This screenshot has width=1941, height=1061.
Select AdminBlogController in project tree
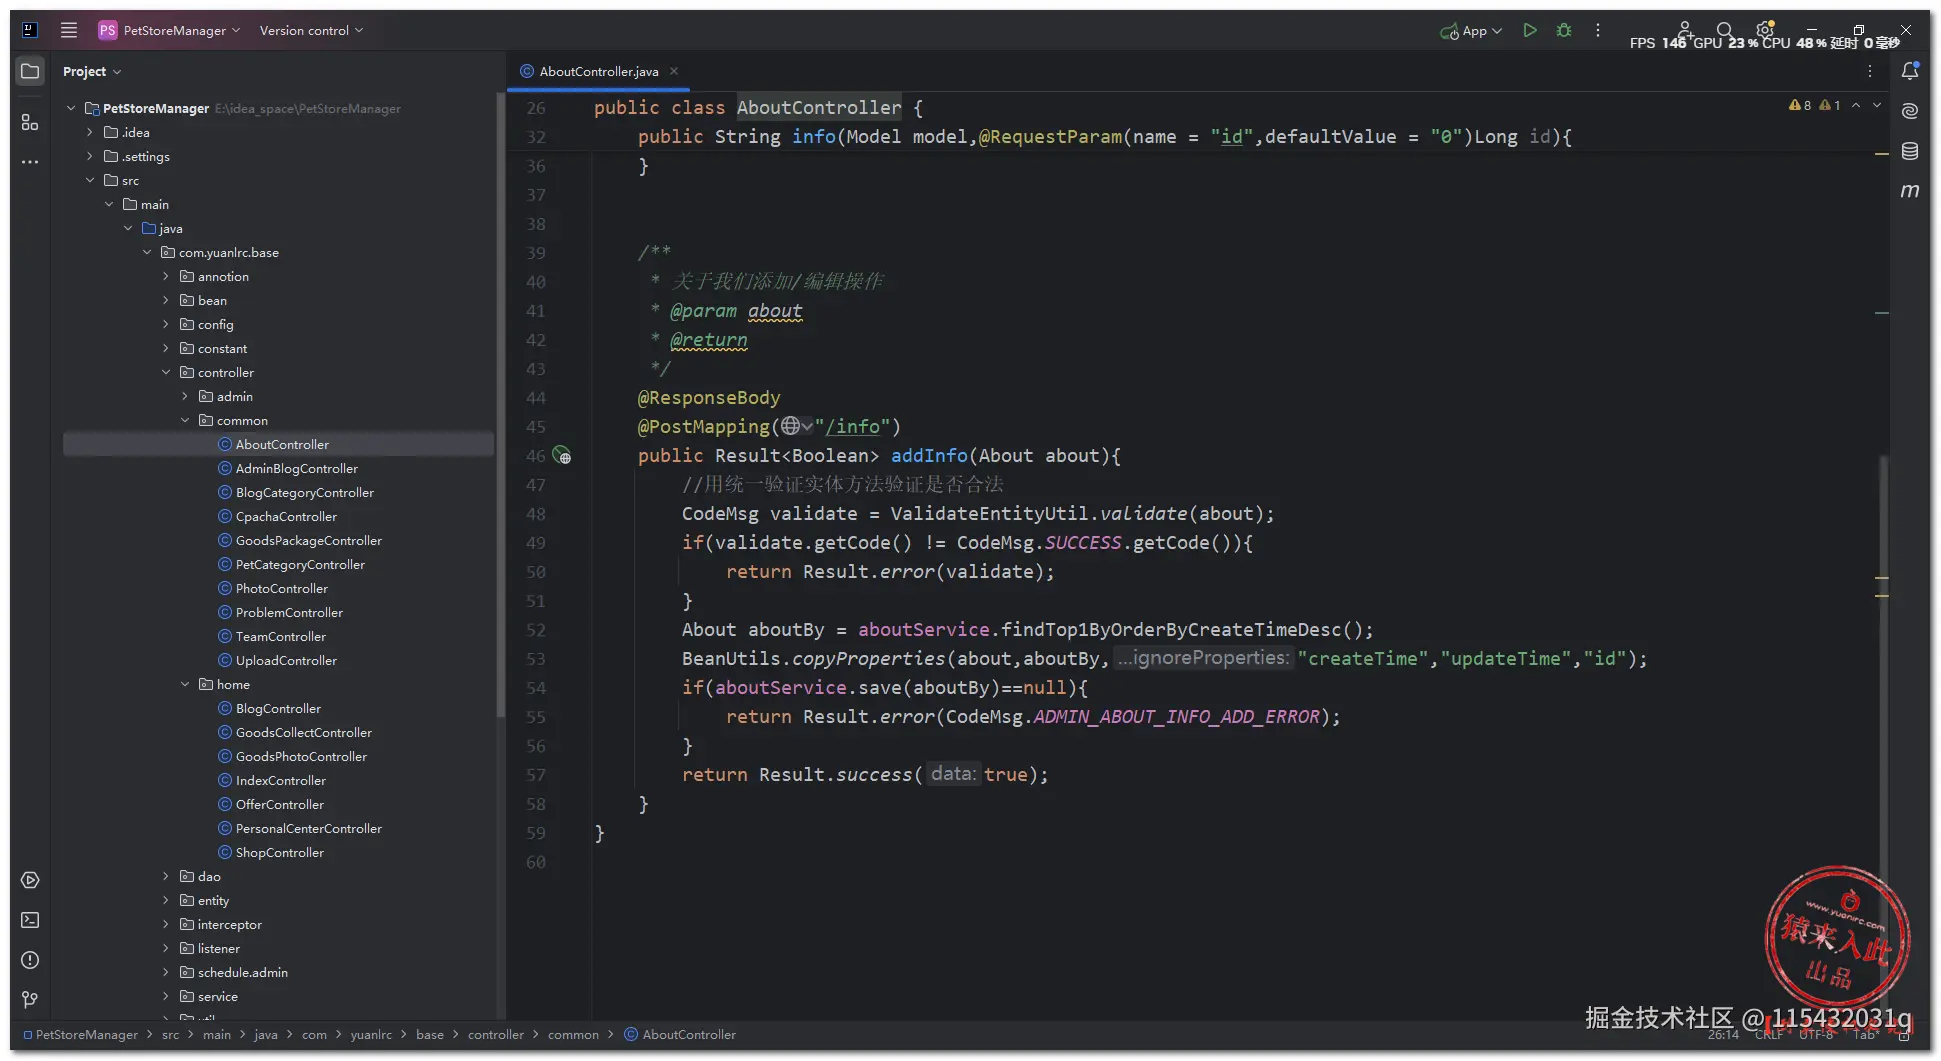(296, 468)
